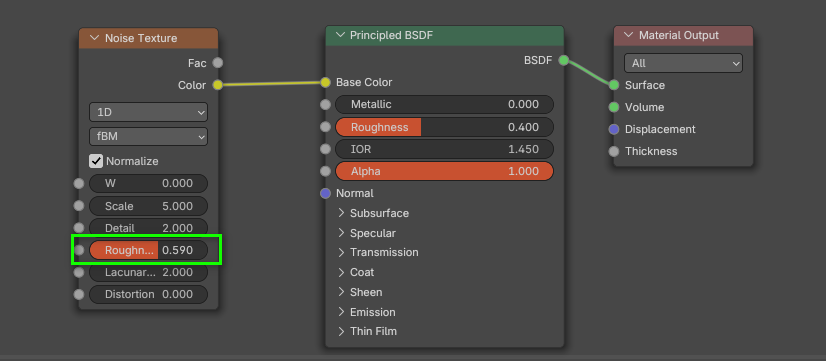The image size is (826, 361).
Task: Click the W value field 0.000
Action: click(149, 183)
